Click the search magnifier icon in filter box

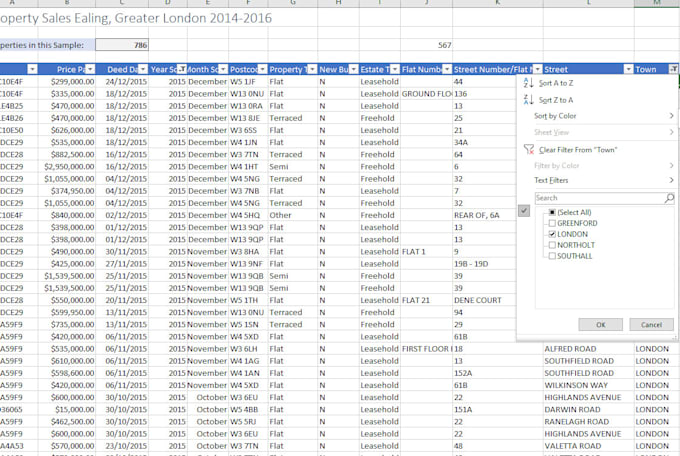point(669,198)
